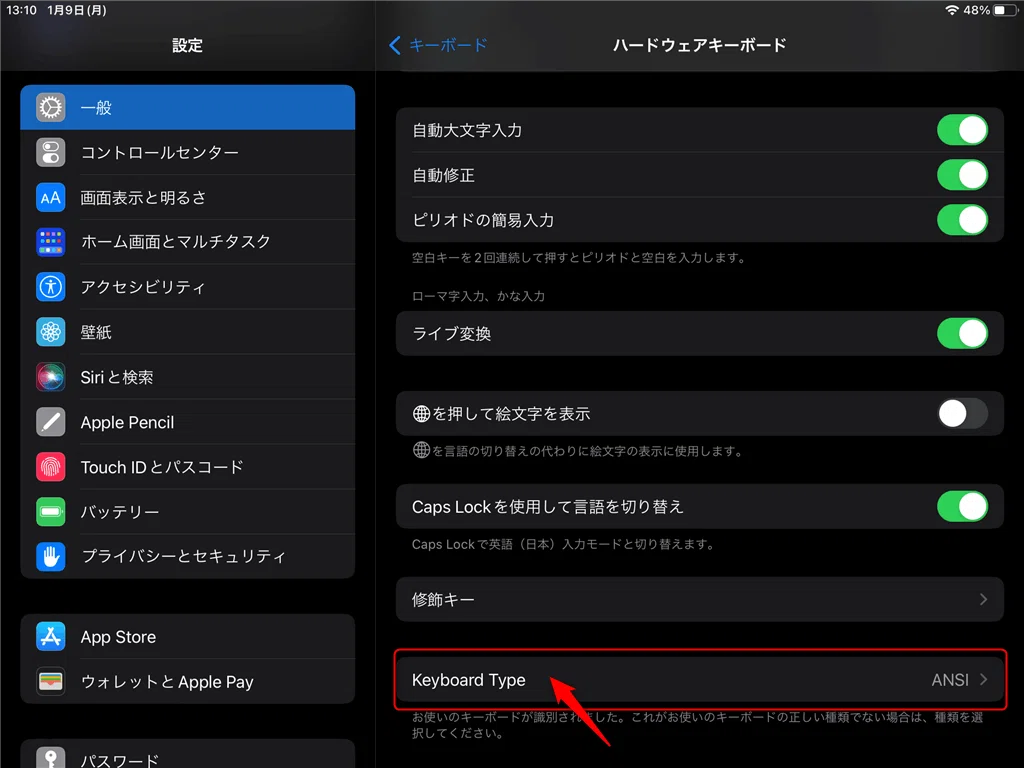Toggle 自動大文字入力 switch off

click(962, 130)
